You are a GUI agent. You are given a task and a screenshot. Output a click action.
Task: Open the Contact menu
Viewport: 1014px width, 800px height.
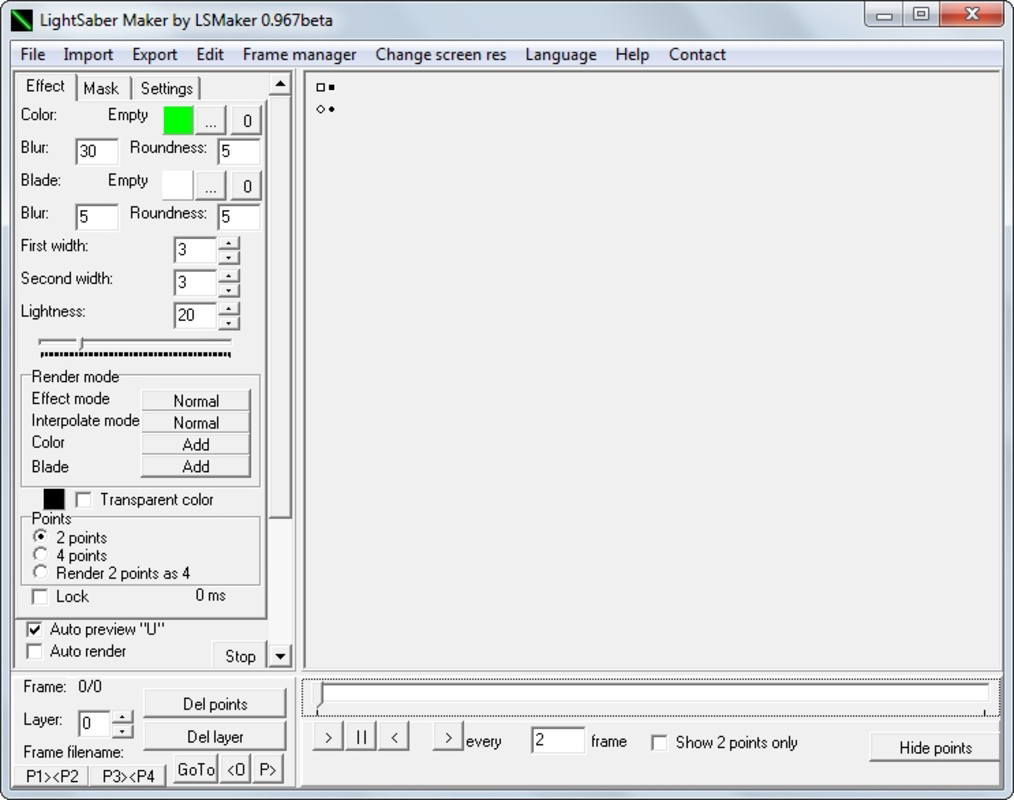coord(697,55)
